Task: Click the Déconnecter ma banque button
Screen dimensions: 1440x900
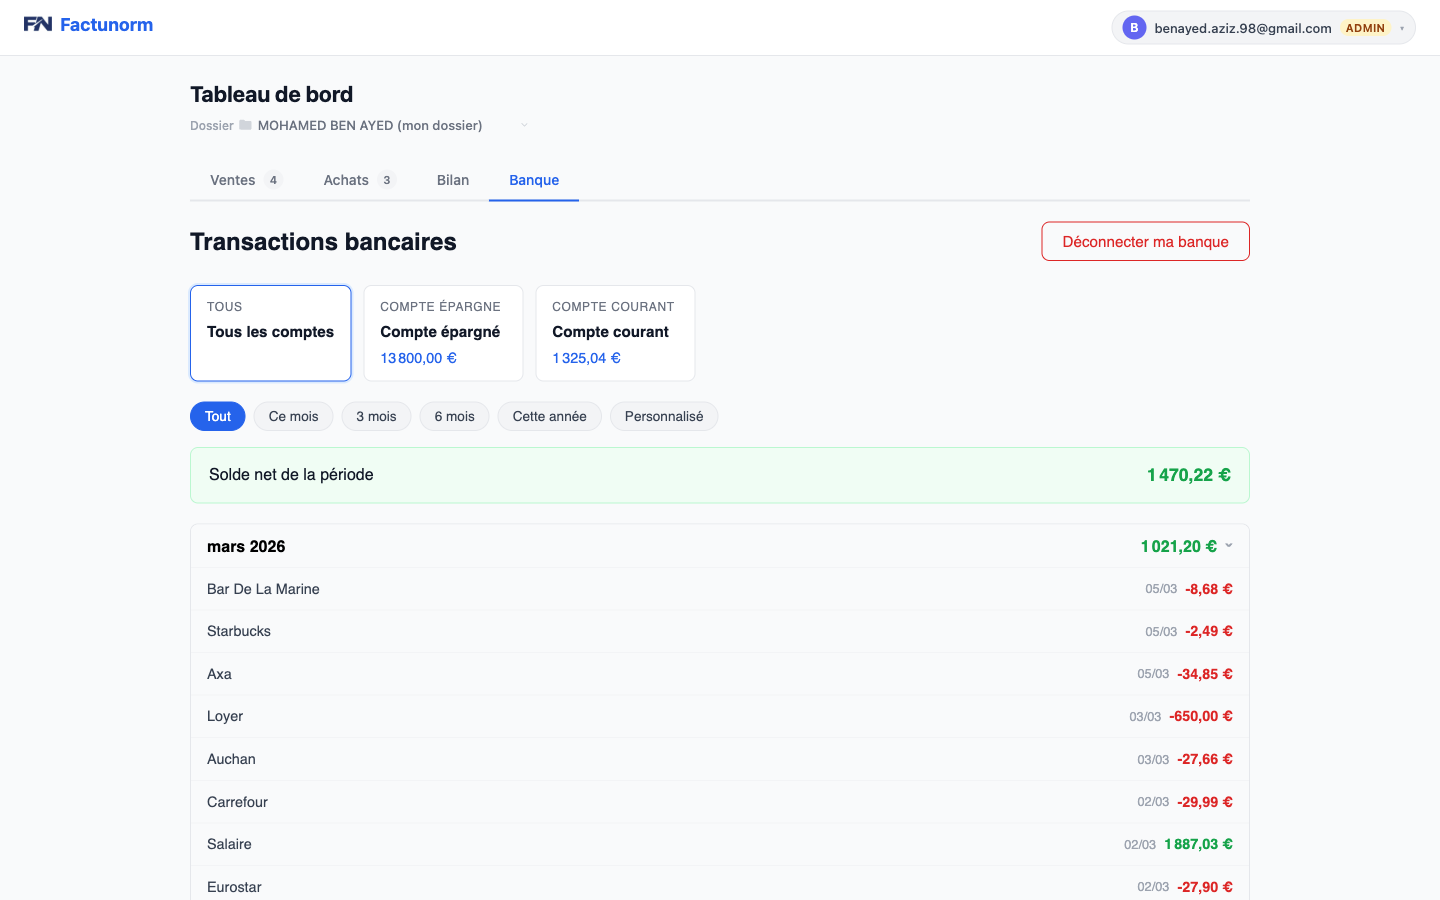Action: click(x=1145, y=241)
